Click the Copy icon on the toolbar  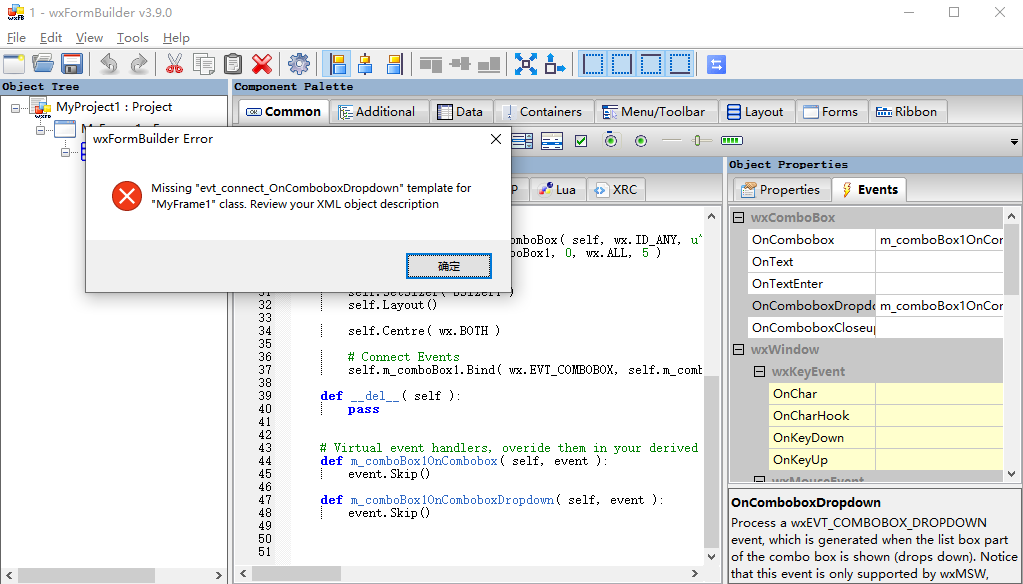203,63
